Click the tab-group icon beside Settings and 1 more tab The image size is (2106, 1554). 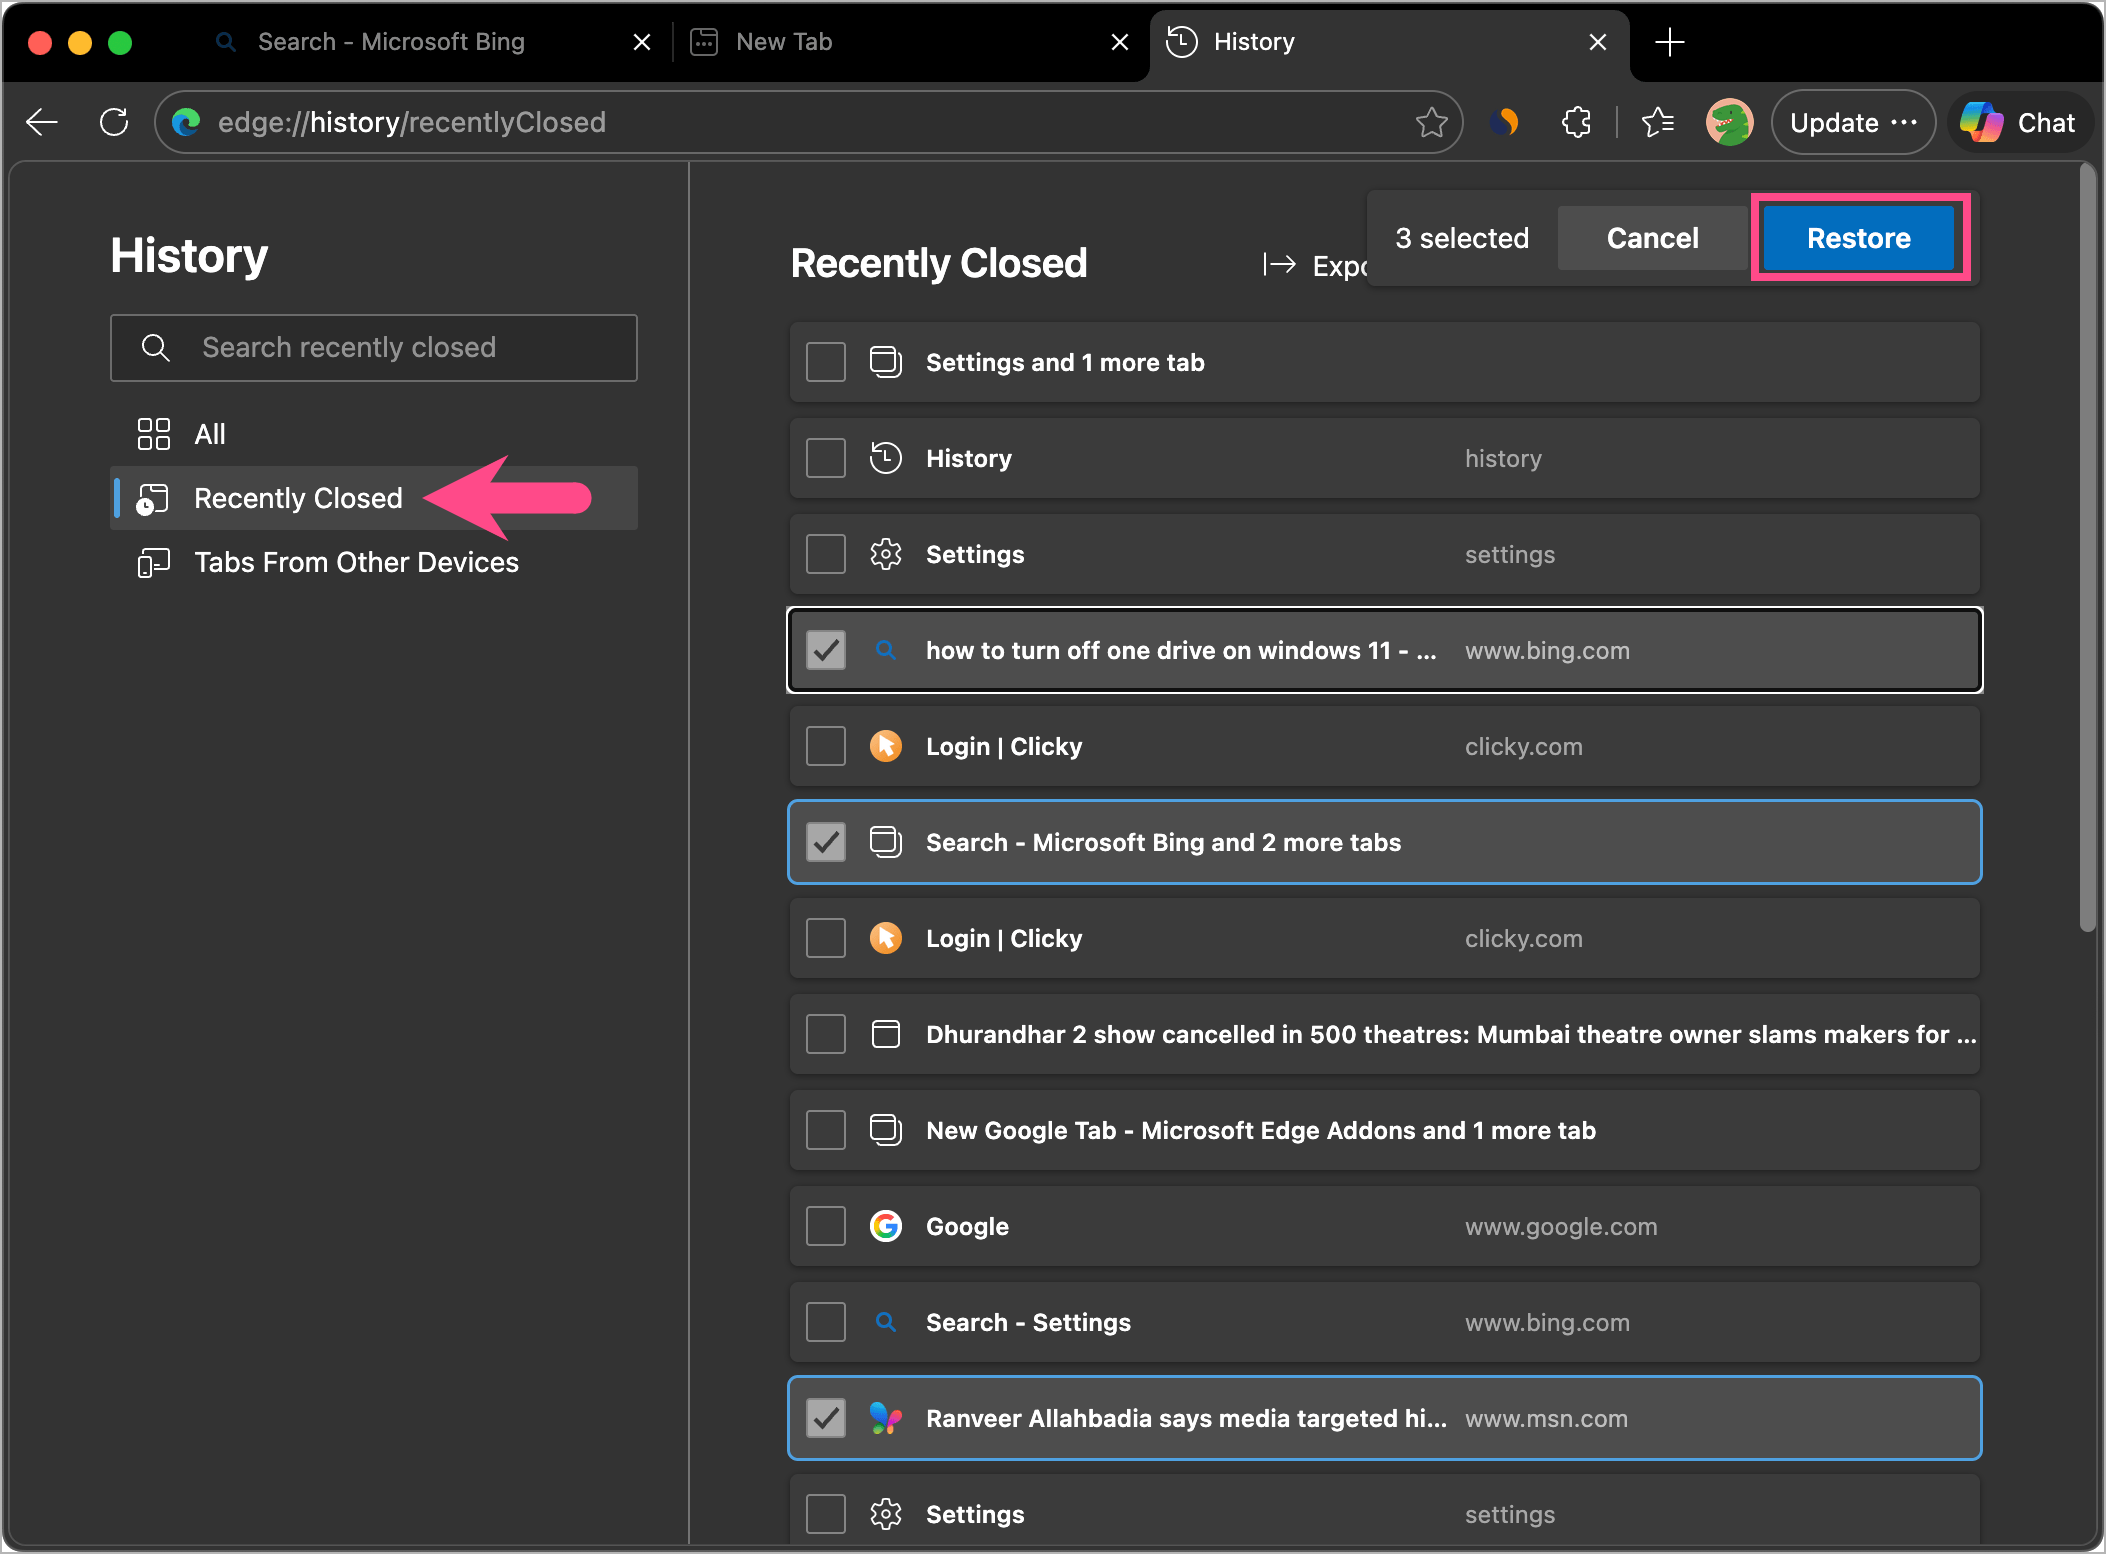pyautogui.click(x=886, y=362)
